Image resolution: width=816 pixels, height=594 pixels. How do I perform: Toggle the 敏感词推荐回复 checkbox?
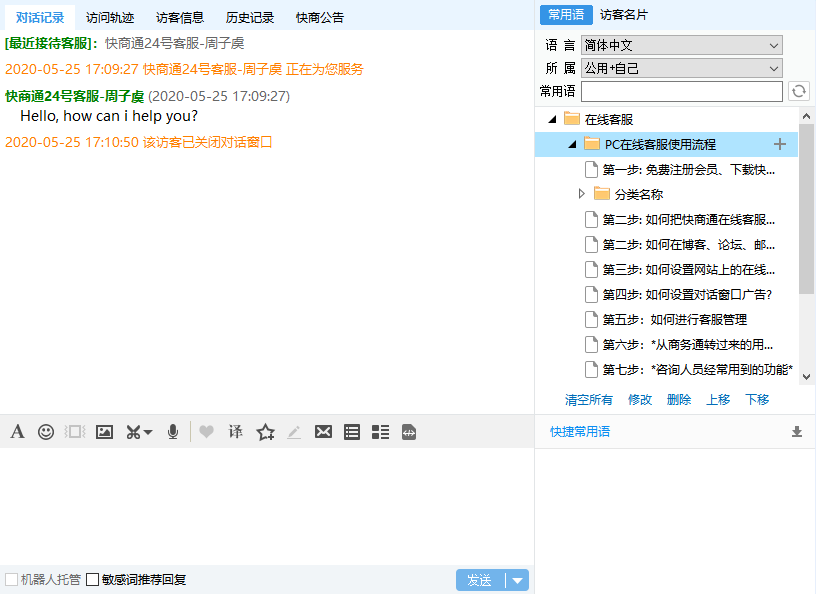[x=93, y=579]
